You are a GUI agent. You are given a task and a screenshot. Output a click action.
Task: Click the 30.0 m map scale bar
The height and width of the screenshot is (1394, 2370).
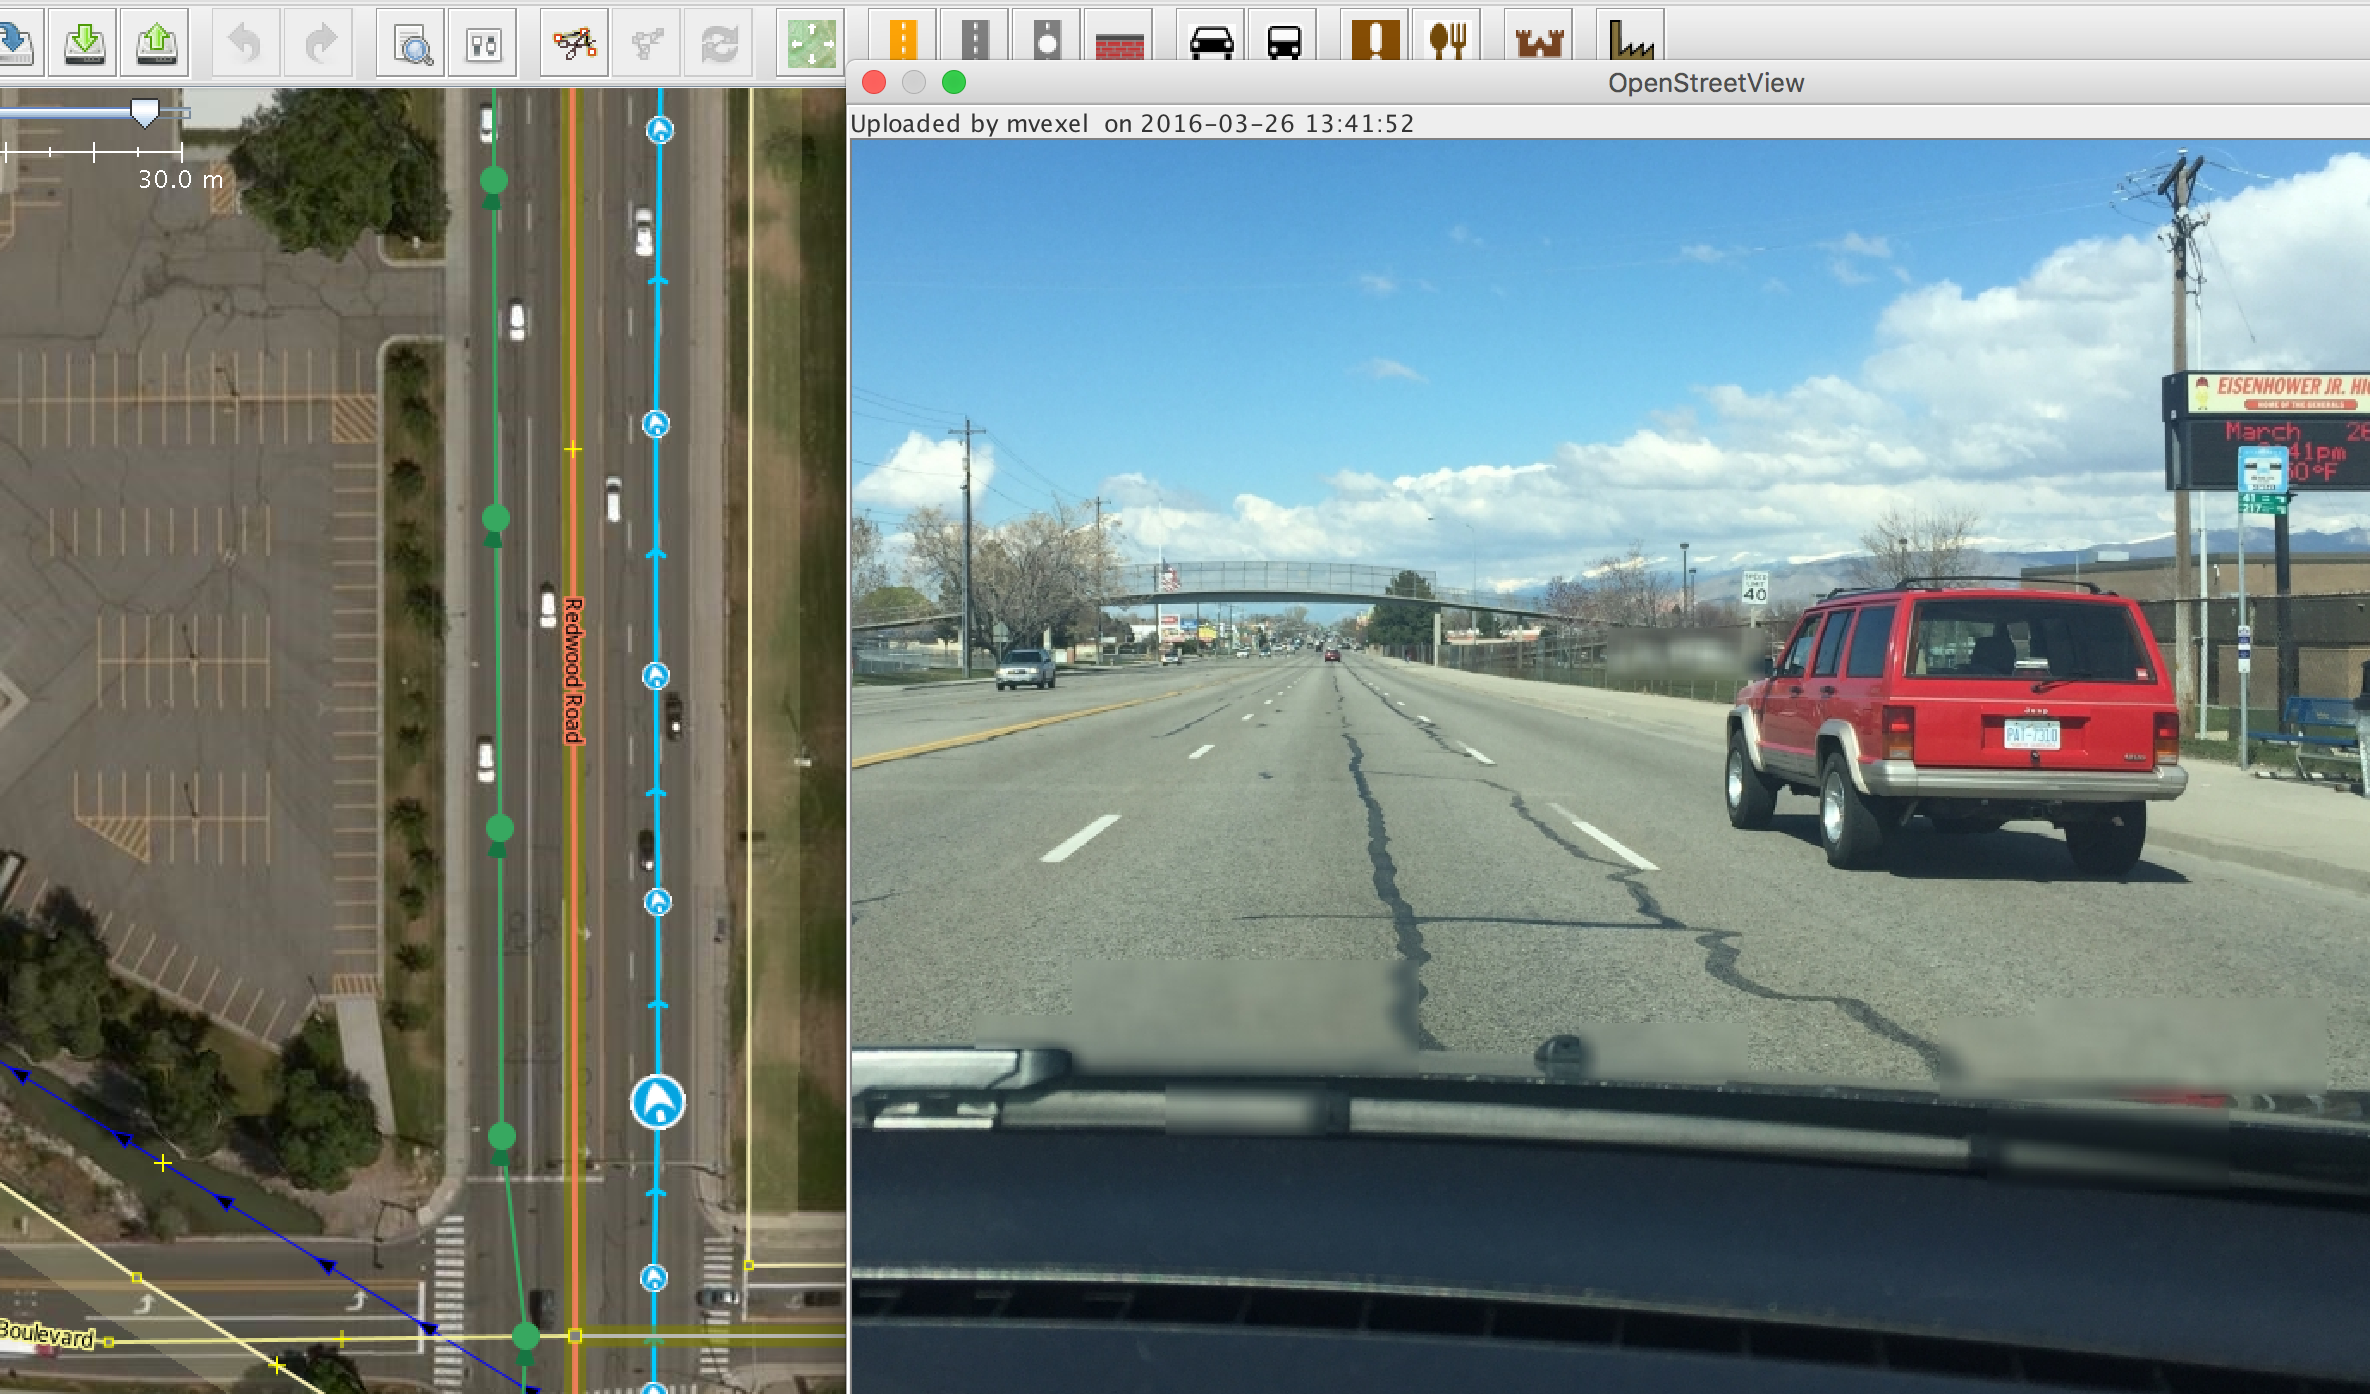[92, 152]
